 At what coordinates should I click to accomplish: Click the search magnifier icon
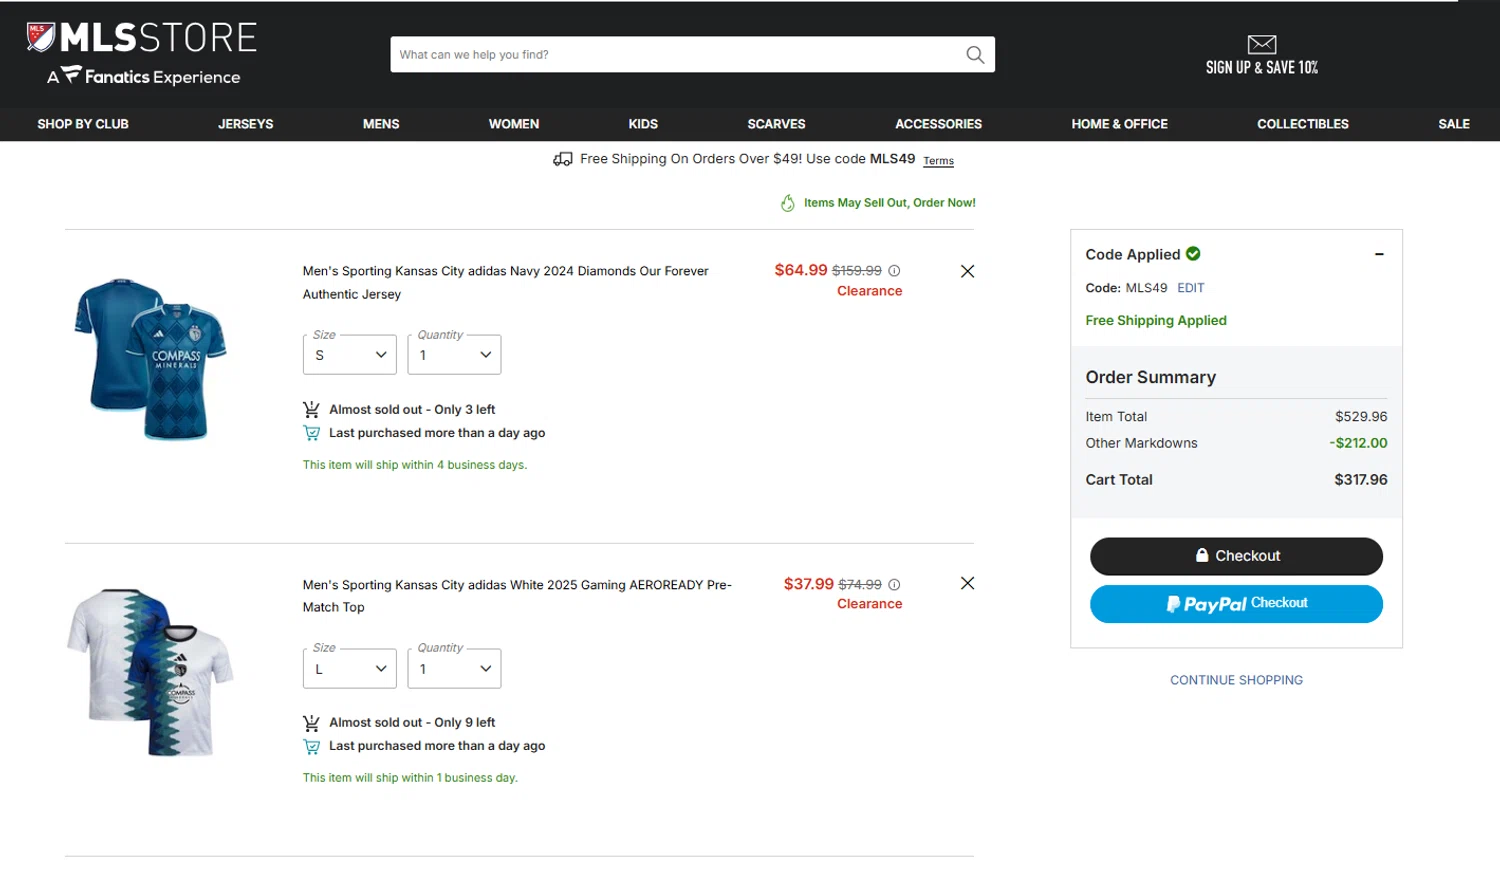(975, 55)
